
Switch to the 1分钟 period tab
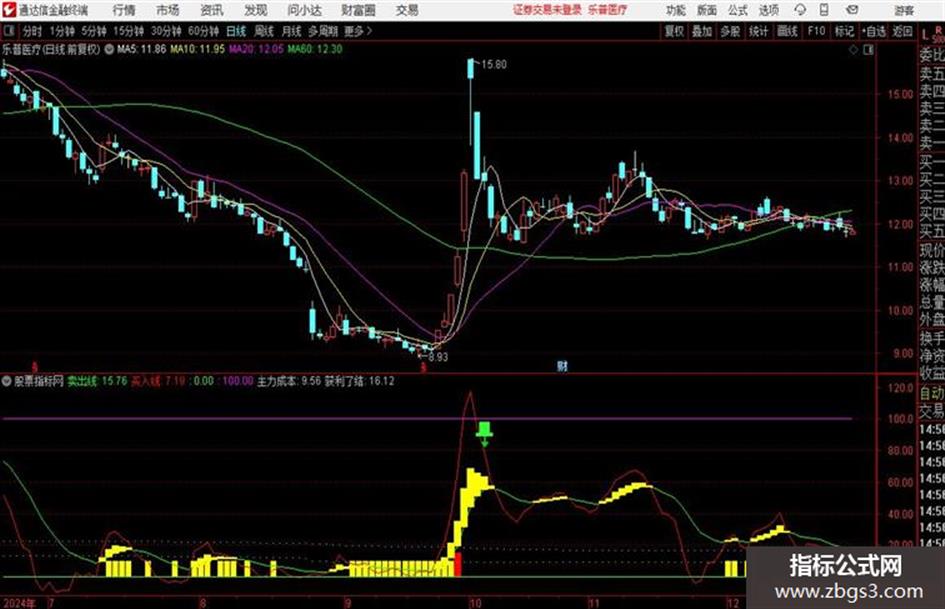pyautogui.click(x=62, y=31)
